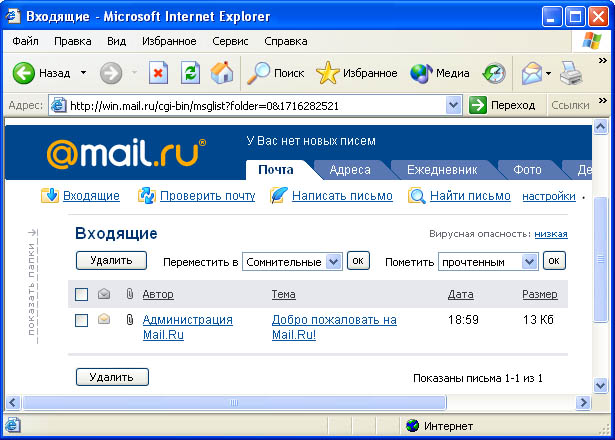The height and width of the screenshot is (440, 615).
Task: Click the Найти письмо link
Action: pos(470,195)
